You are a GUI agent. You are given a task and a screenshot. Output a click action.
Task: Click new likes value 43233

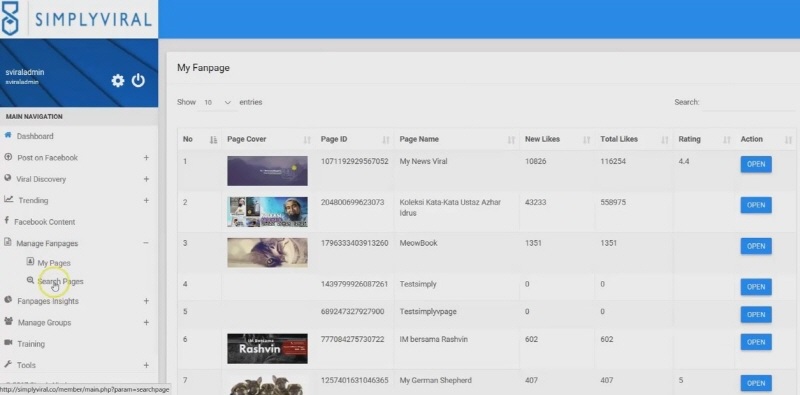pyautogui.click(x=536, y=202)
